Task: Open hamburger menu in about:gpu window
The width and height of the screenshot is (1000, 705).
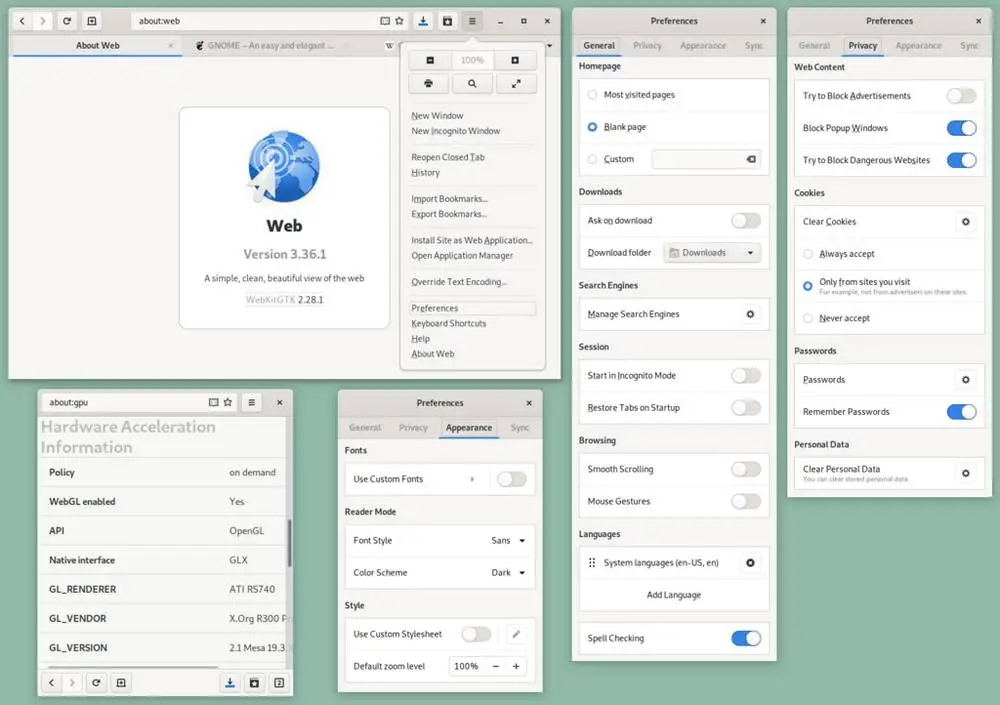Action: click(x=251, y=403)
